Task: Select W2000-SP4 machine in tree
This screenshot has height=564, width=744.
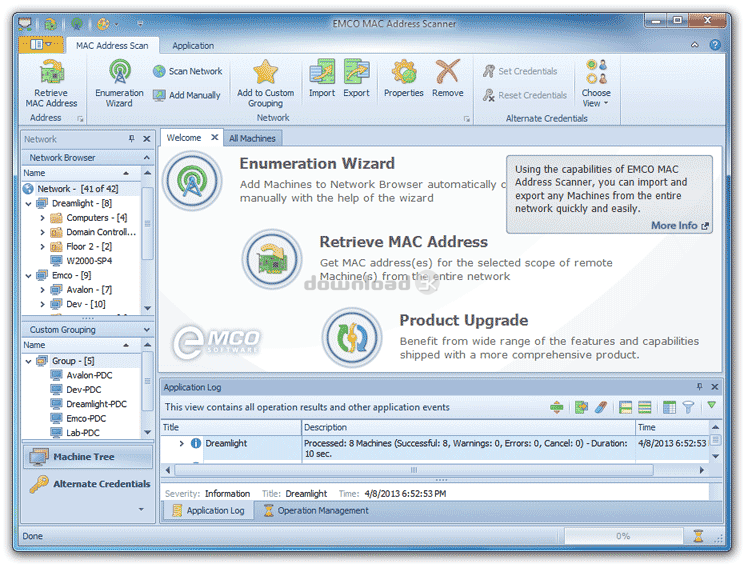Action: pyautogui.click(x=89, y=261)
